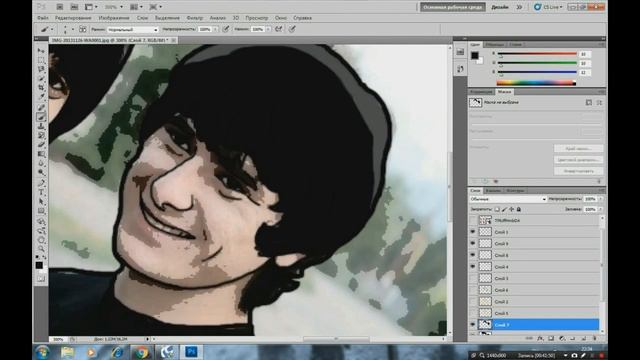Select the Zoom tool in toolbox

point(41,249)
